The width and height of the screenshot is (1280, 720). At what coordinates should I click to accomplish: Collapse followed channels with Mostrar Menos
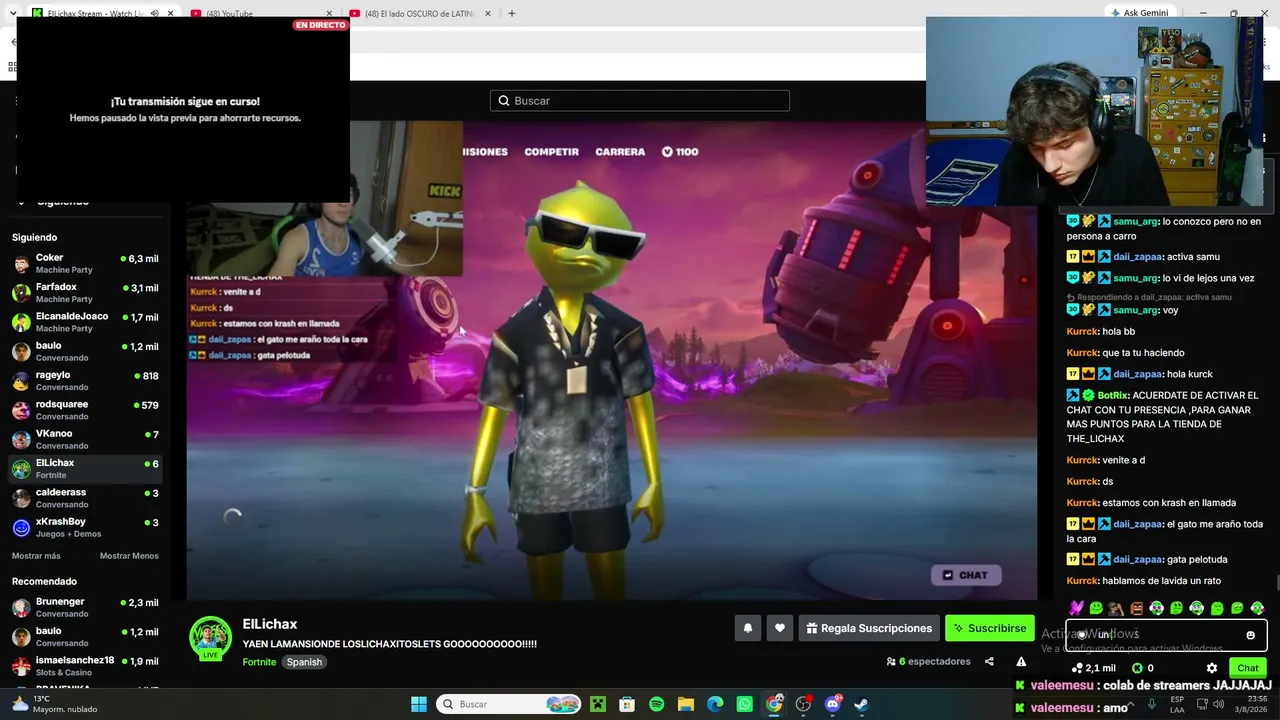(129, 556)
